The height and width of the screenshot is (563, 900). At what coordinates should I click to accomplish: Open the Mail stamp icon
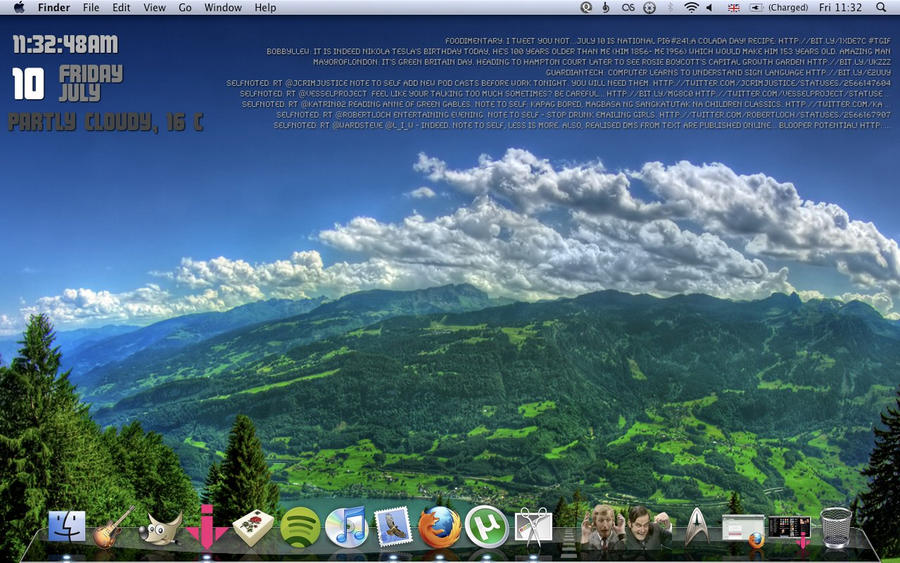[x=393, y=527]
